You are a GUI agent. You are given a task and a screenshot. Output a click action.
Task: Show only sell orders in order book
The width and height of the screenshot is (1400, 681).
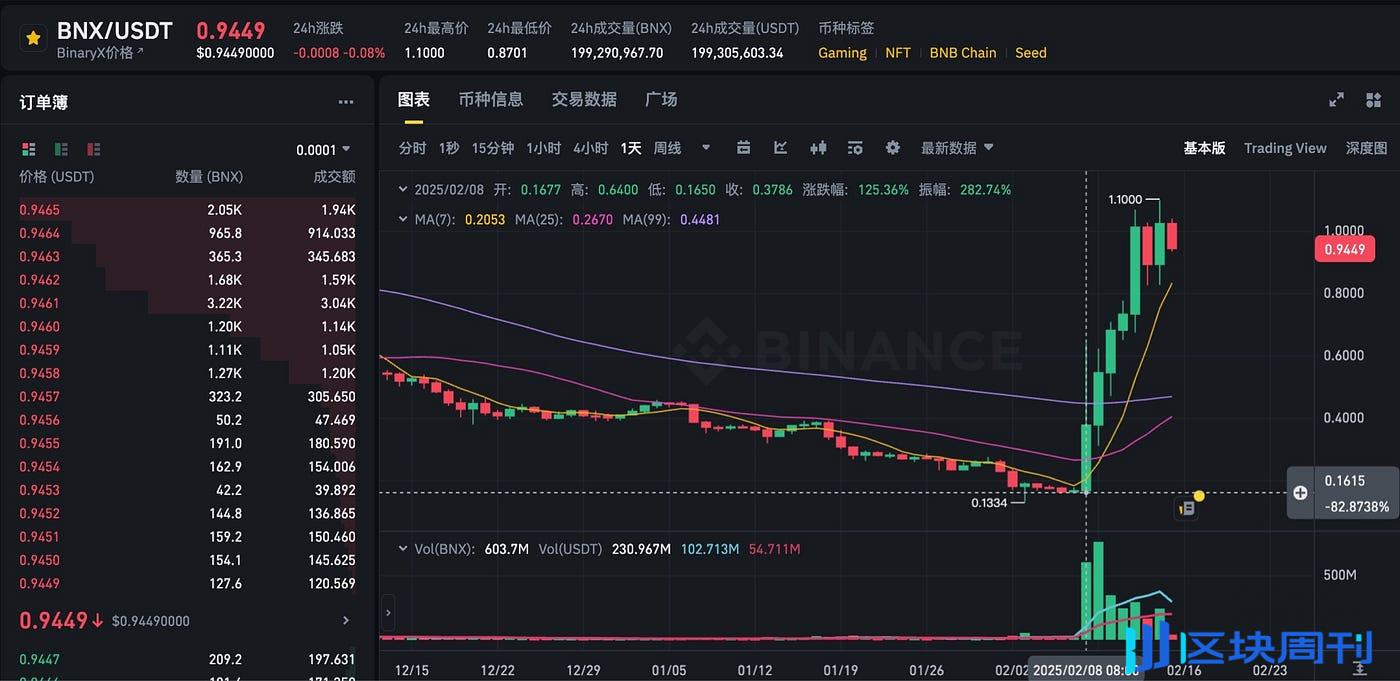(94, 149)
